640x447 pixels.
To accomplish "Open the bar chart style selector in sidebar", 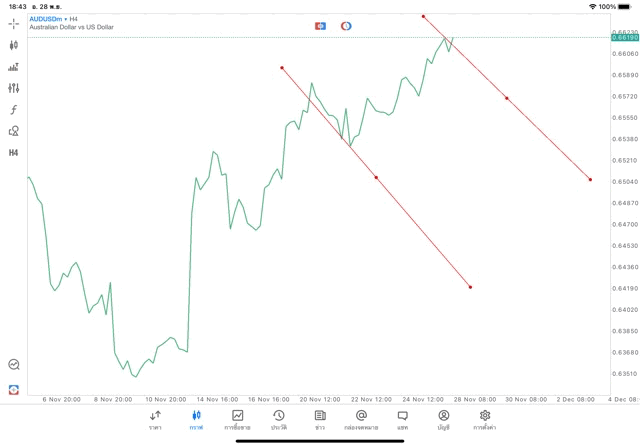I will click(14, 67).
